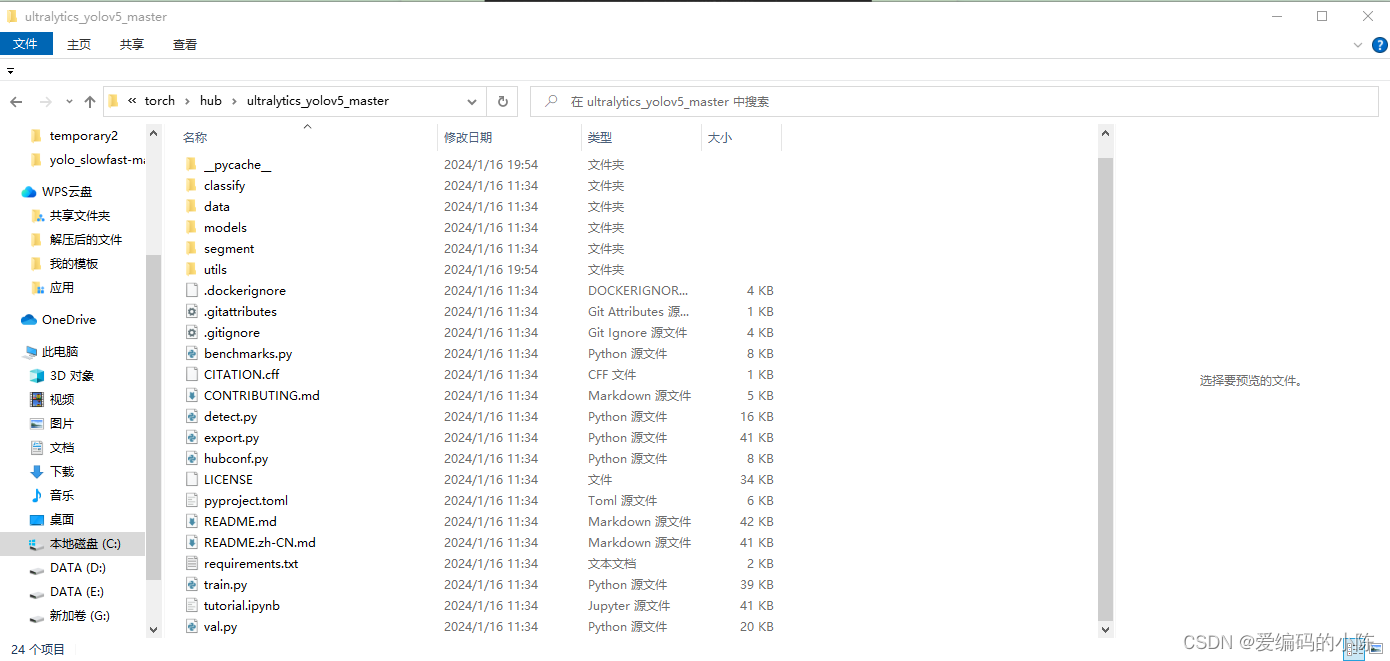Click the file list vertical scrollbar

[x=1105, y=380]
